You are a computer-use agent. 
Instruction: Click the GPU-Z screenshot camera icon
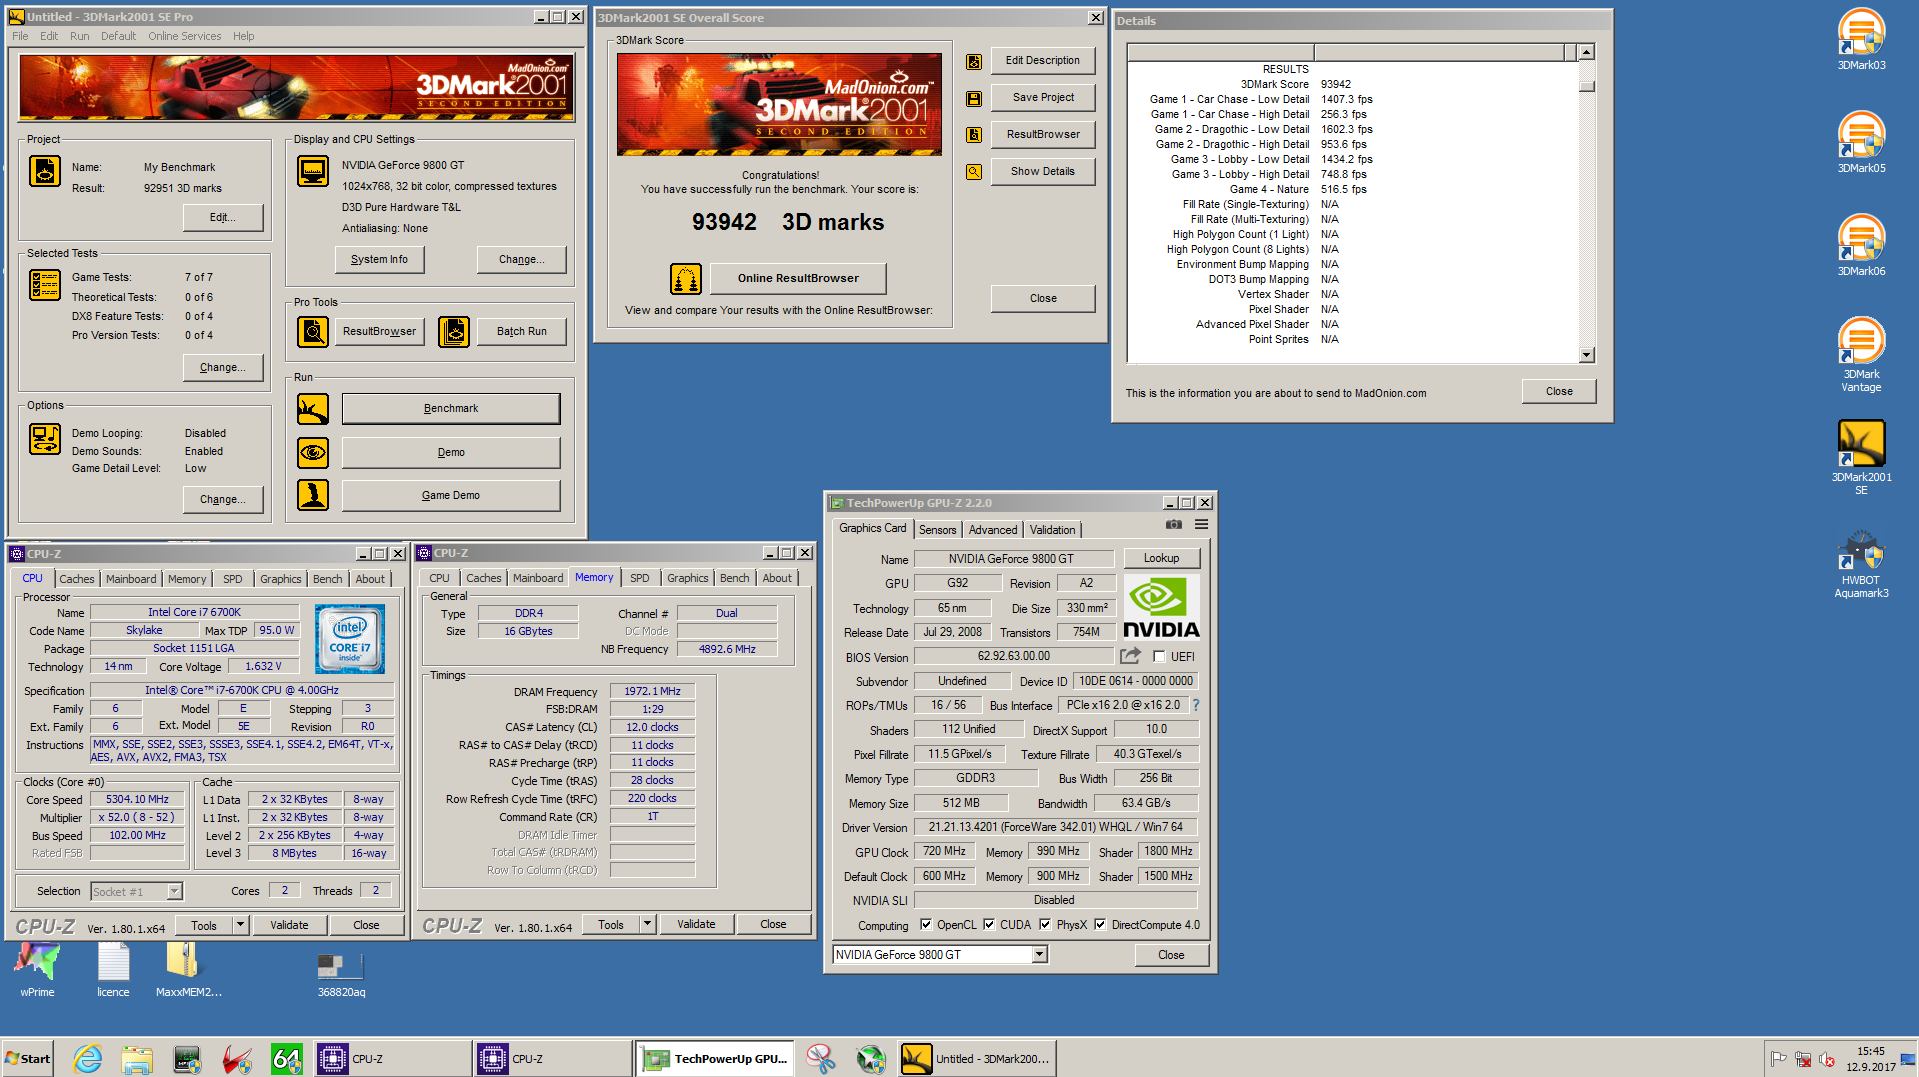tap(1174, 525)
